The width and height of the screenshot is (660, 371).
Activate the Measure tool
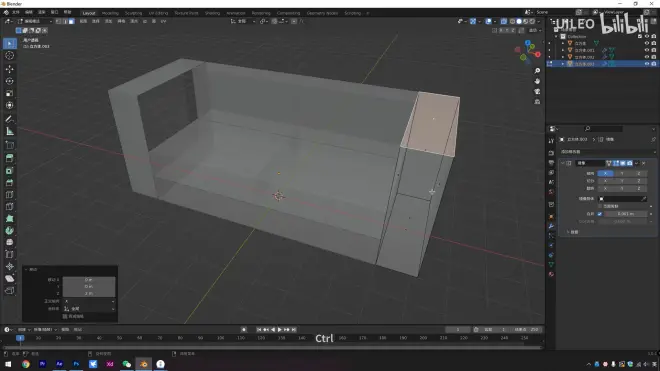(x=10, y=131)
